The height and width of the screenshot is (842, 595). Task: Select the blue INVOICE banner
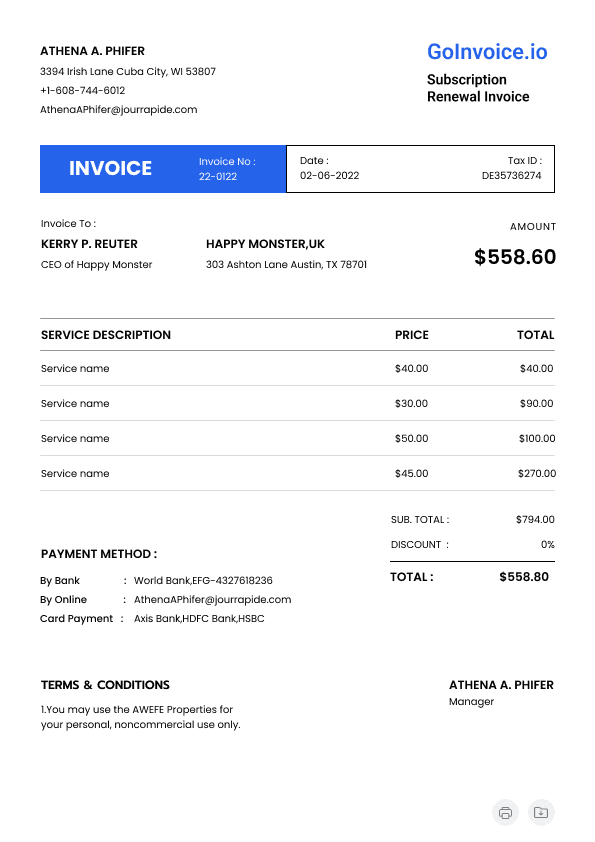[x=163, y=169]
